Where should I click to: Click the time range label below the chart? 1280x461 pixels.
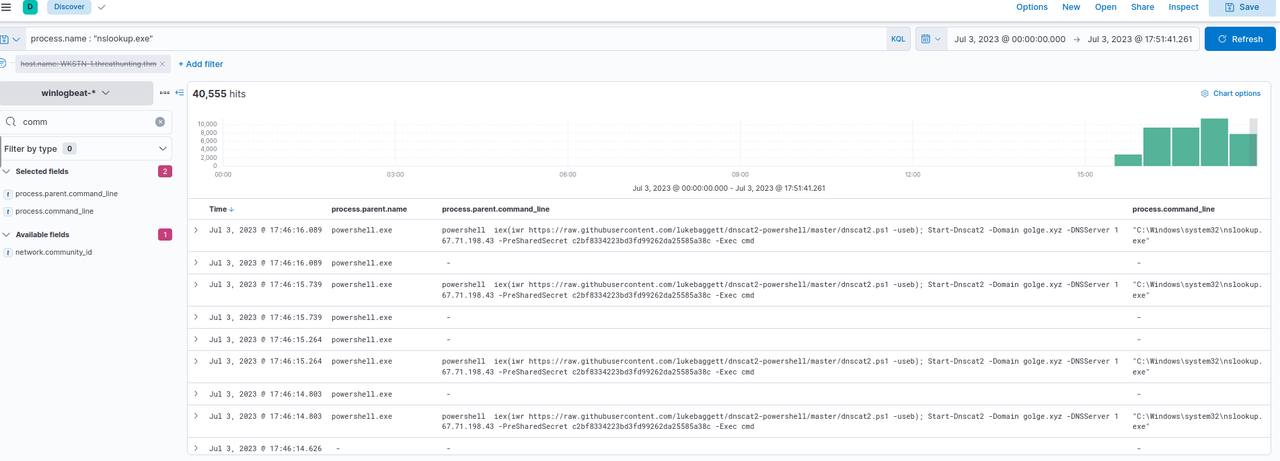tap(728, 188)
